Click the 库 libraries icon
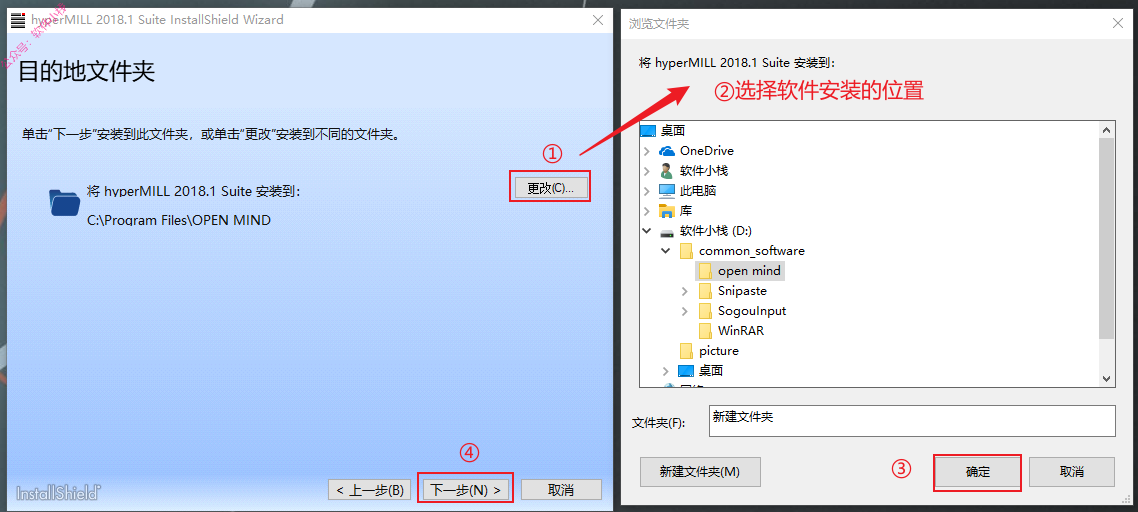This screenshot has width=1138, height=512. [x=666, y=211]
